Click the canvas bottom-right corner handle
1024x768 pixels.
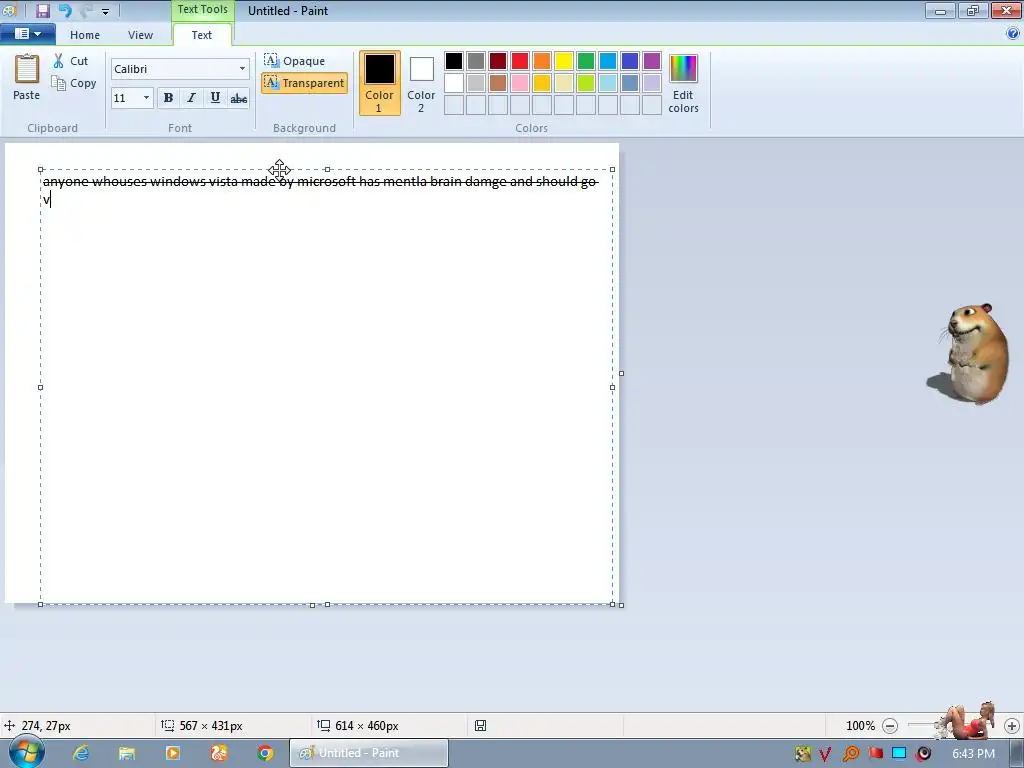[621, 605]
